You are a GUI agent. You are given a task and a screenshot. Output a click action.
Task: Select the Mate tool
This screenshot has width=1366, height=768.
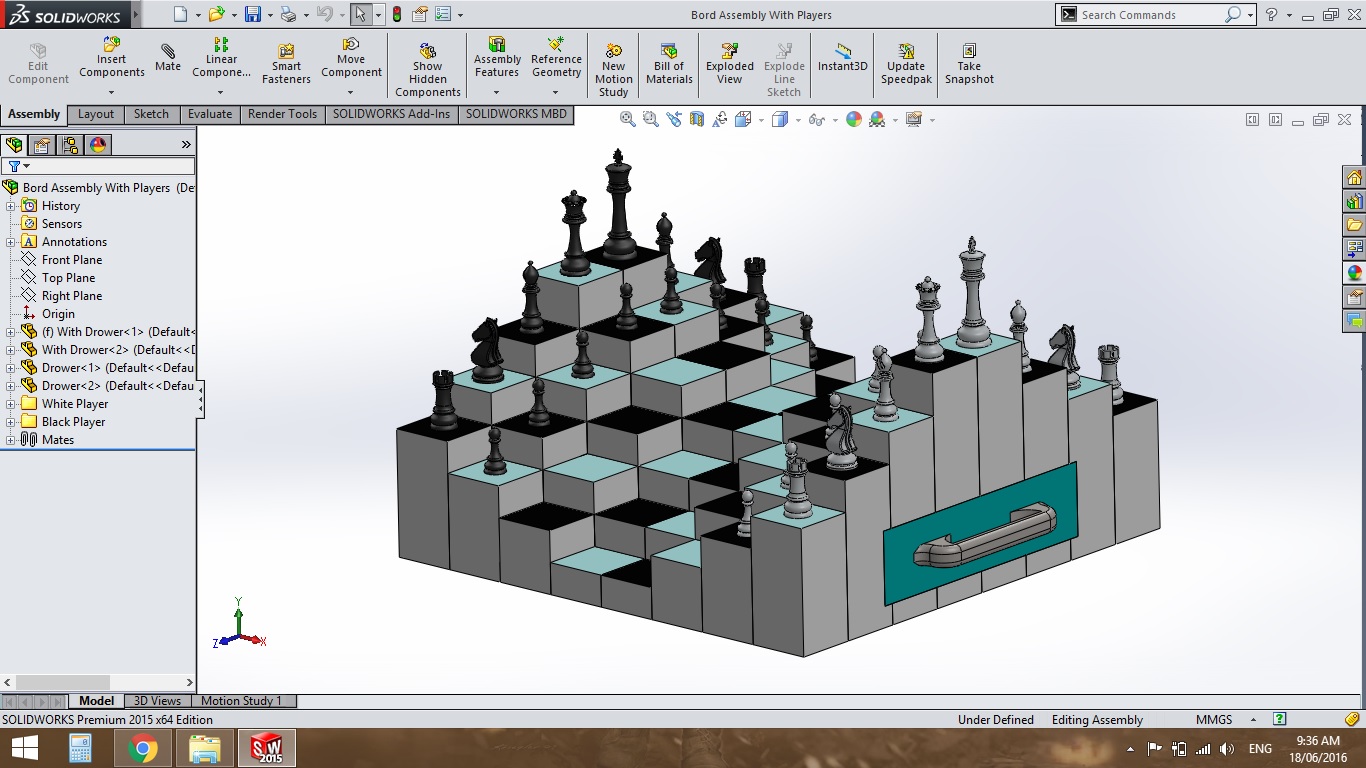pyautogui.click(x=168, y=58)
